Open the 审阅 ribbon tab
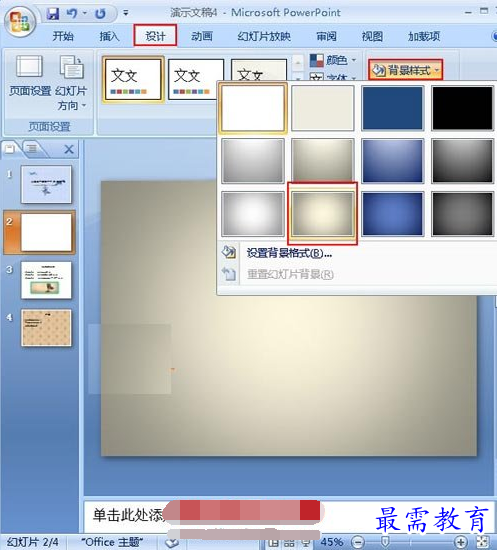This screenshot has width=497, height=551. (x=326, y=36)
